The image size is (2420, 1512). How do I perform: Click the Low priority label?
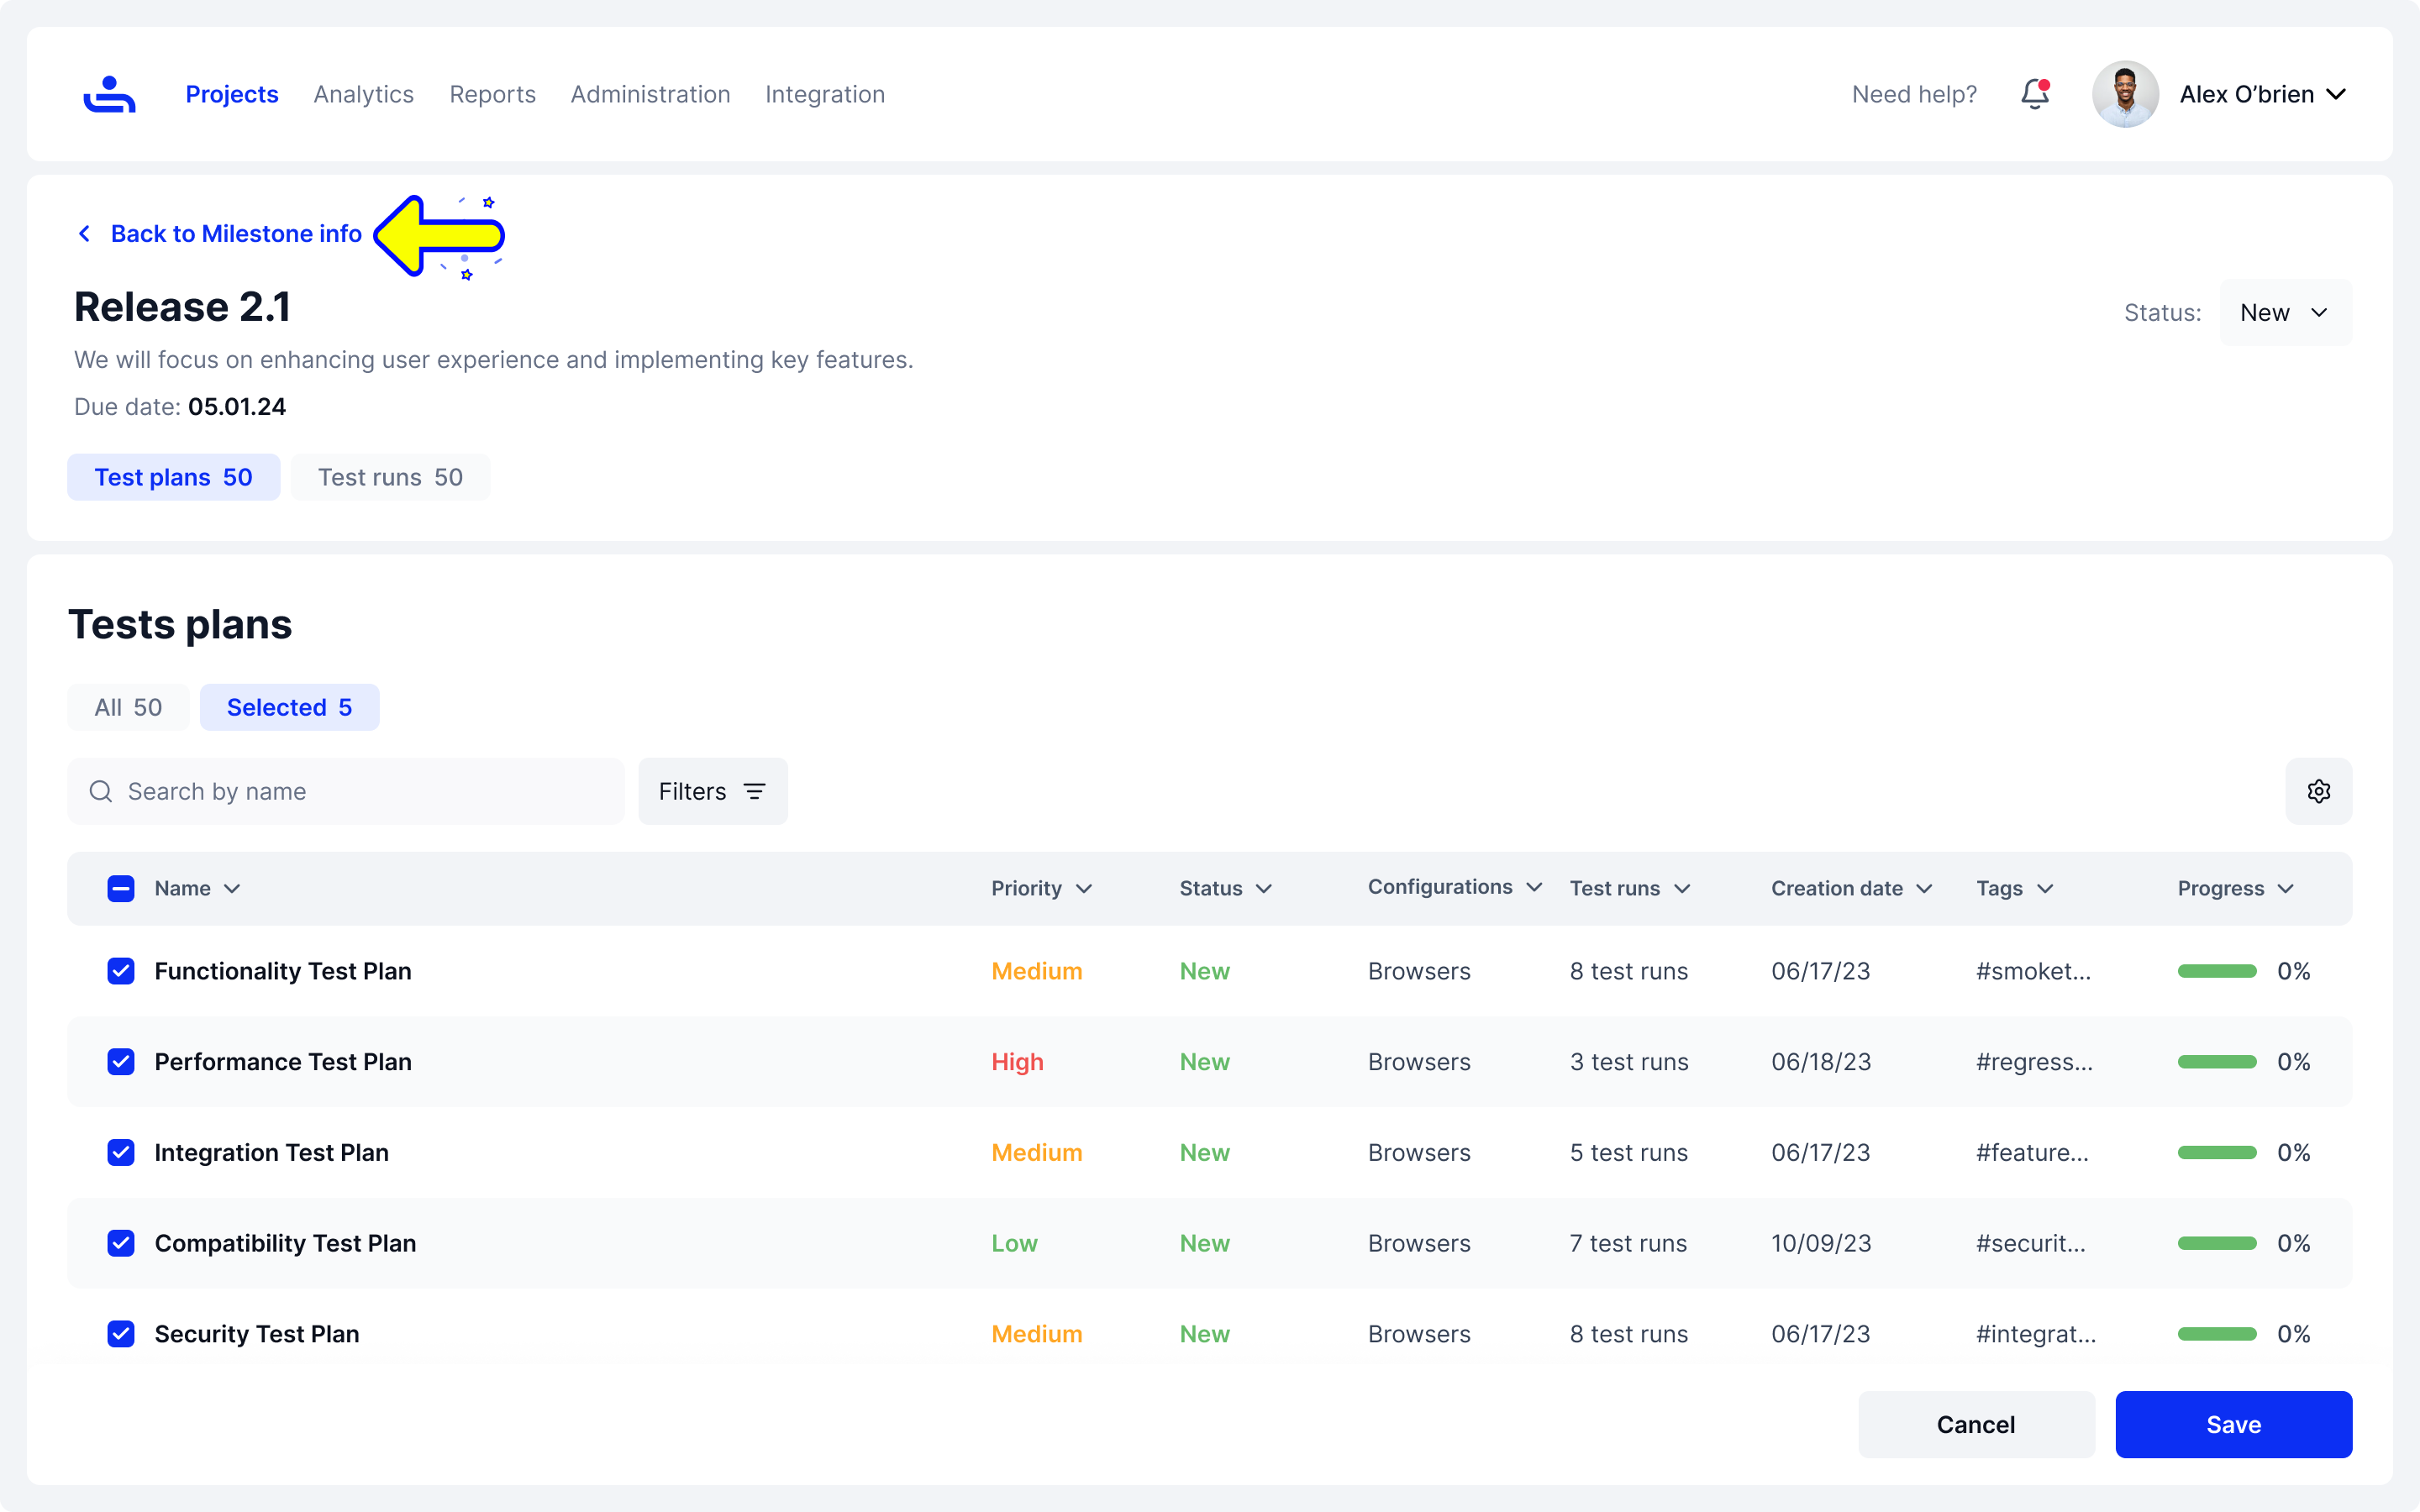[x=1014, y=1243]
